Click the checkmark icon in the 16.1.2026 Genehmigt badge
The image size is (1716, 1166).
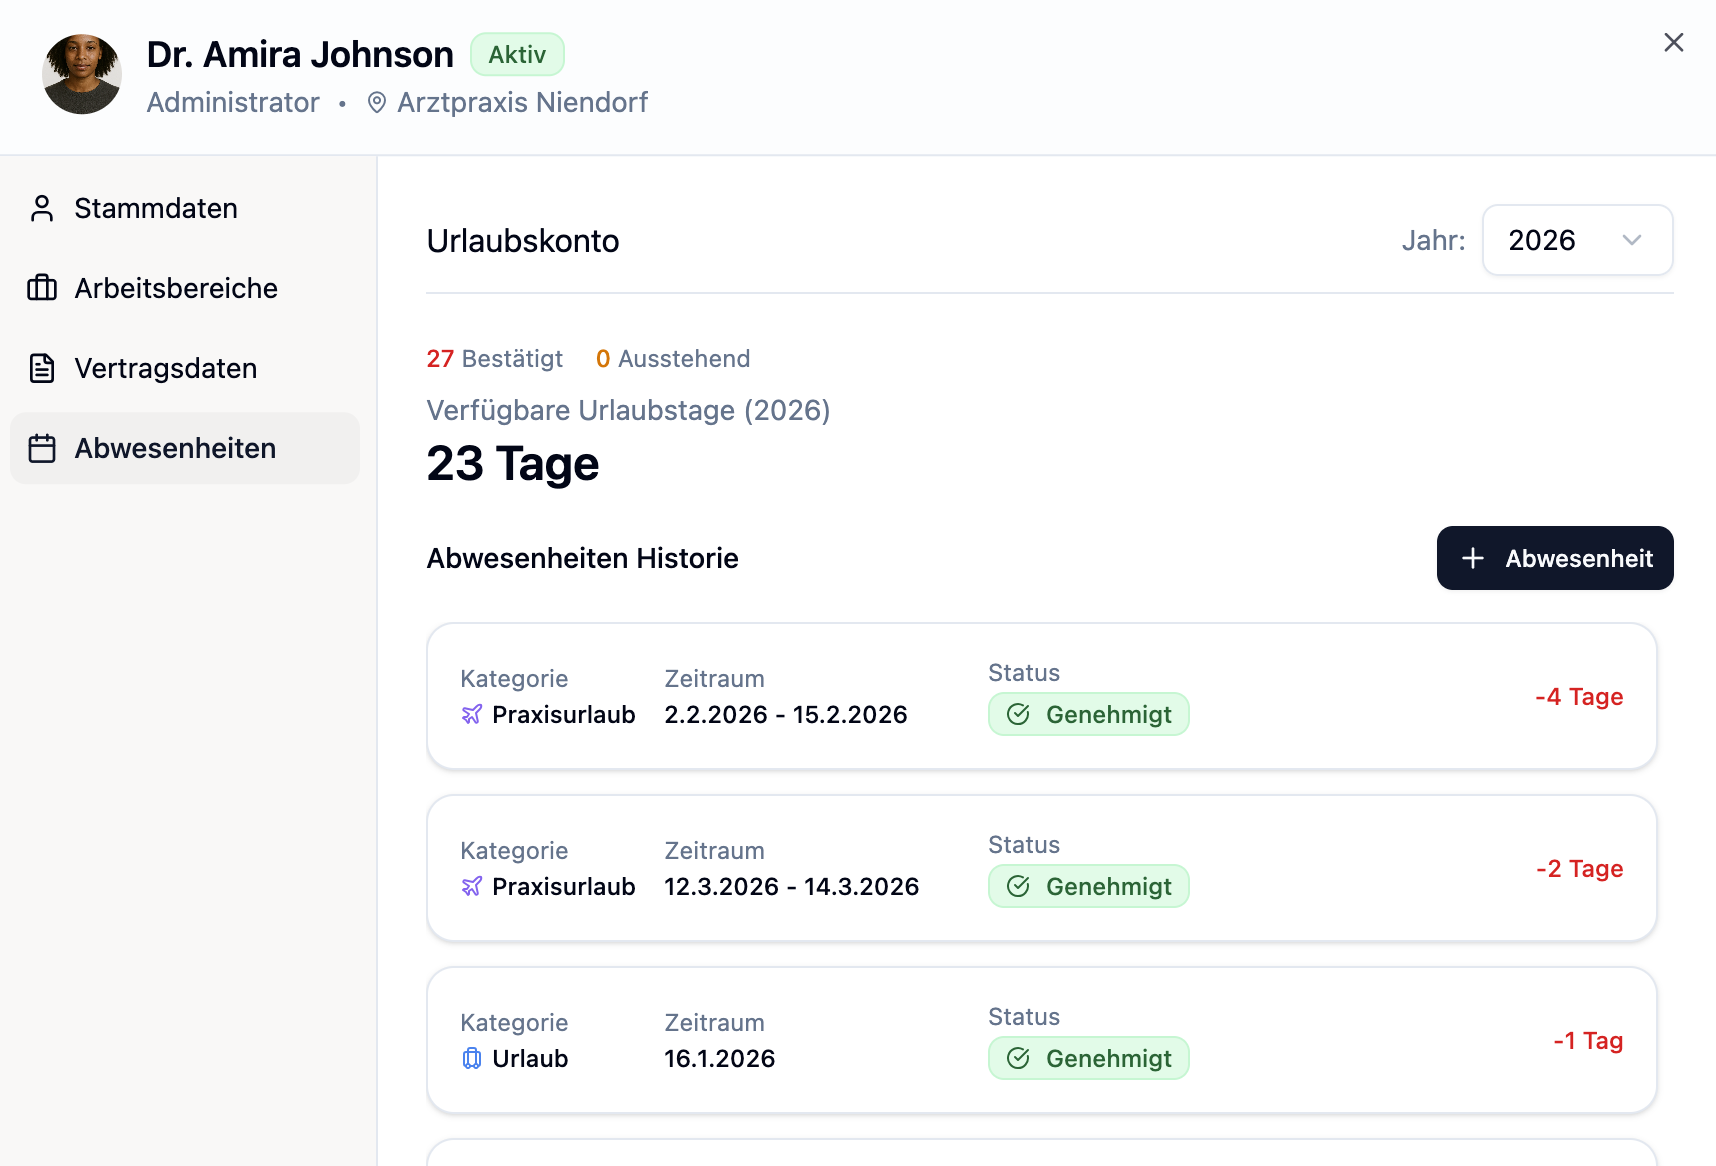[x=1018, y=1058]
